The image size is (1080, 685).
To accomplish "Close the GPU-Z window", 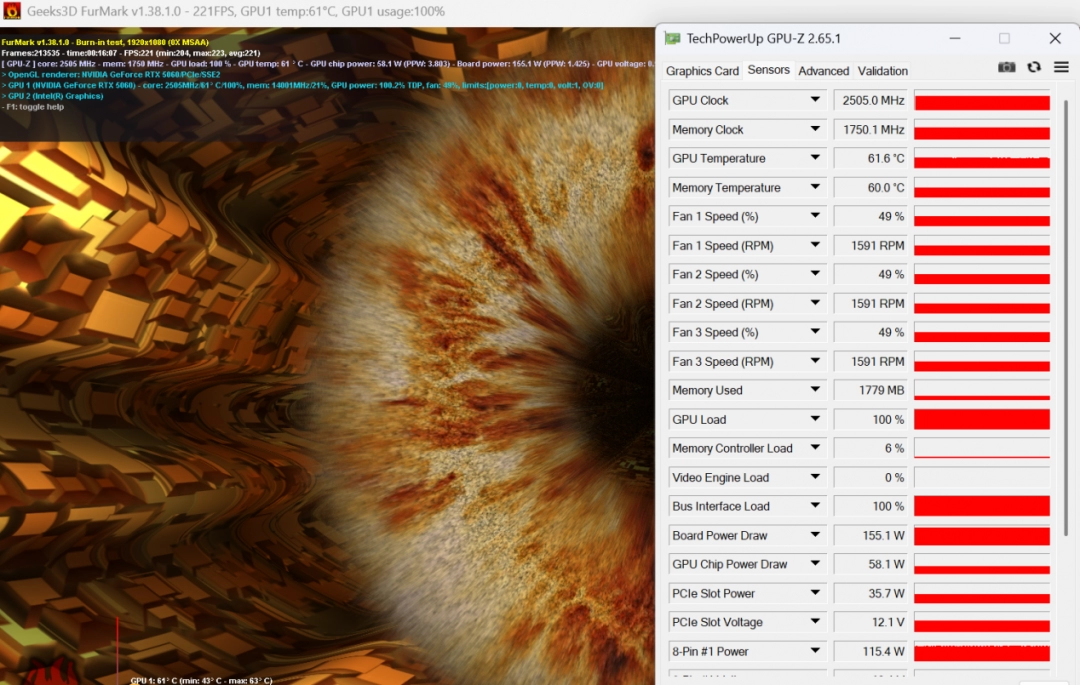I will [1055, 38].
